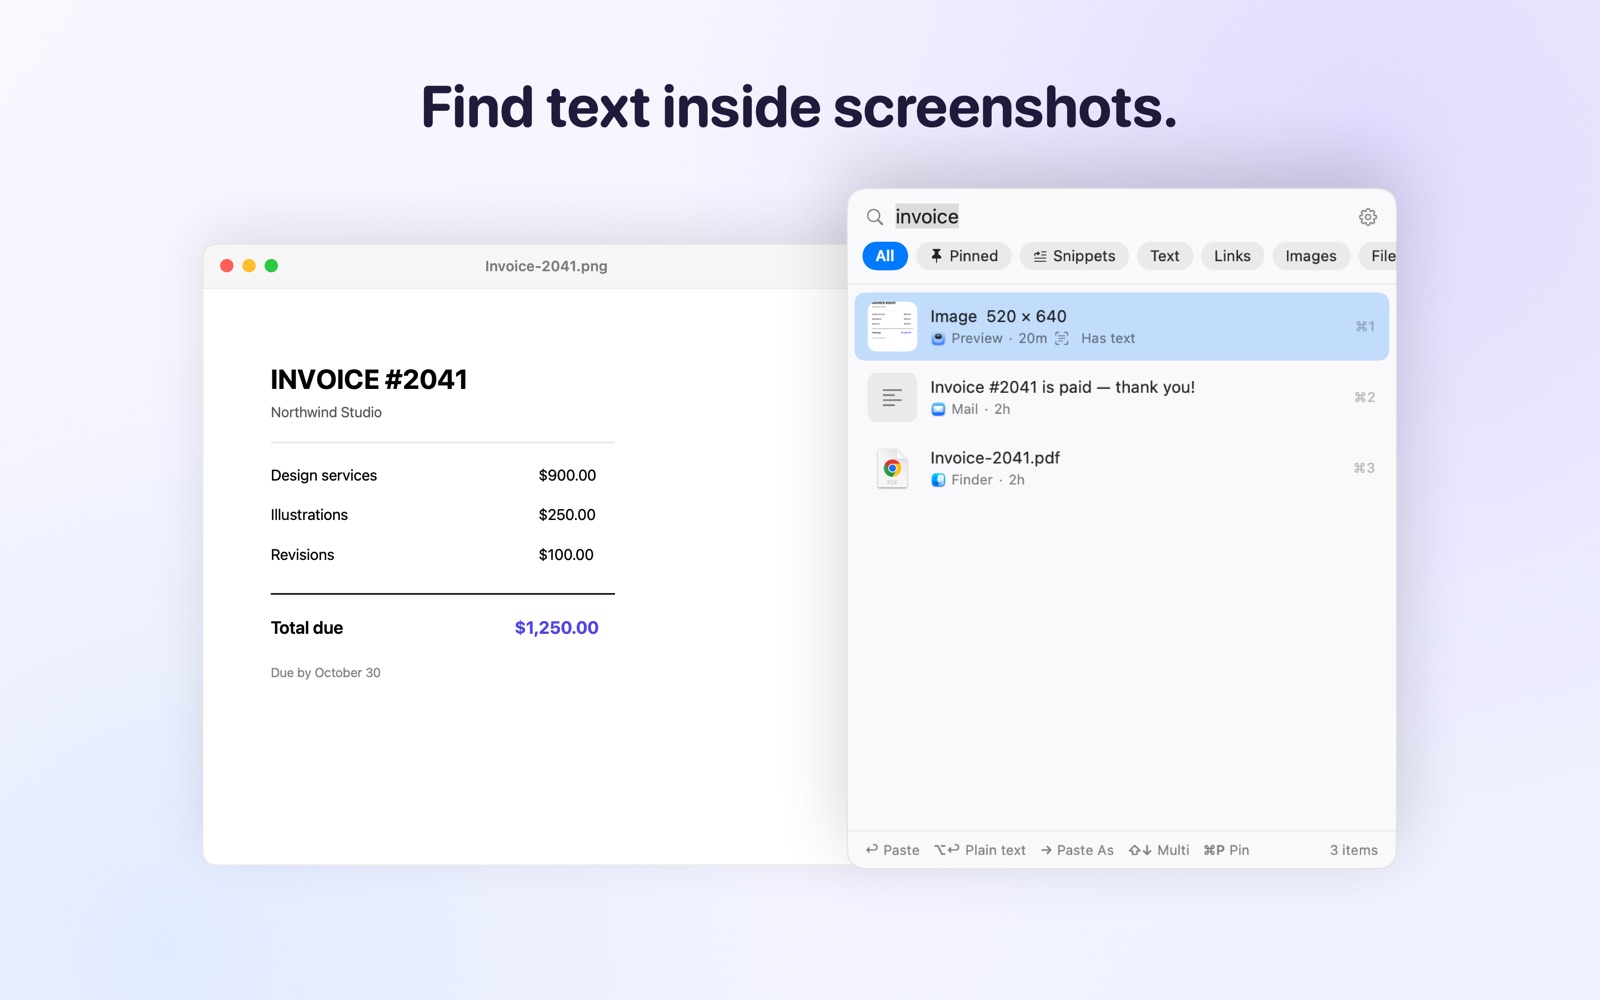
Task: Click the Mail app icon in second result
Action: 938,409
